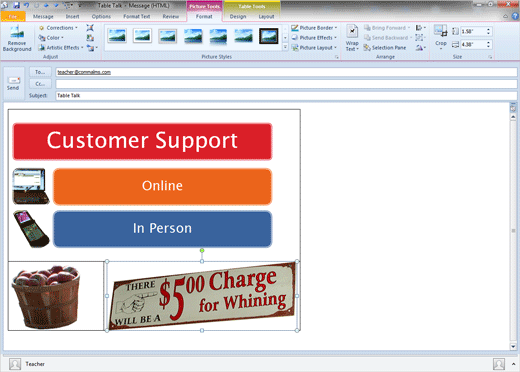Switch to the Review tab

[171, 16]
